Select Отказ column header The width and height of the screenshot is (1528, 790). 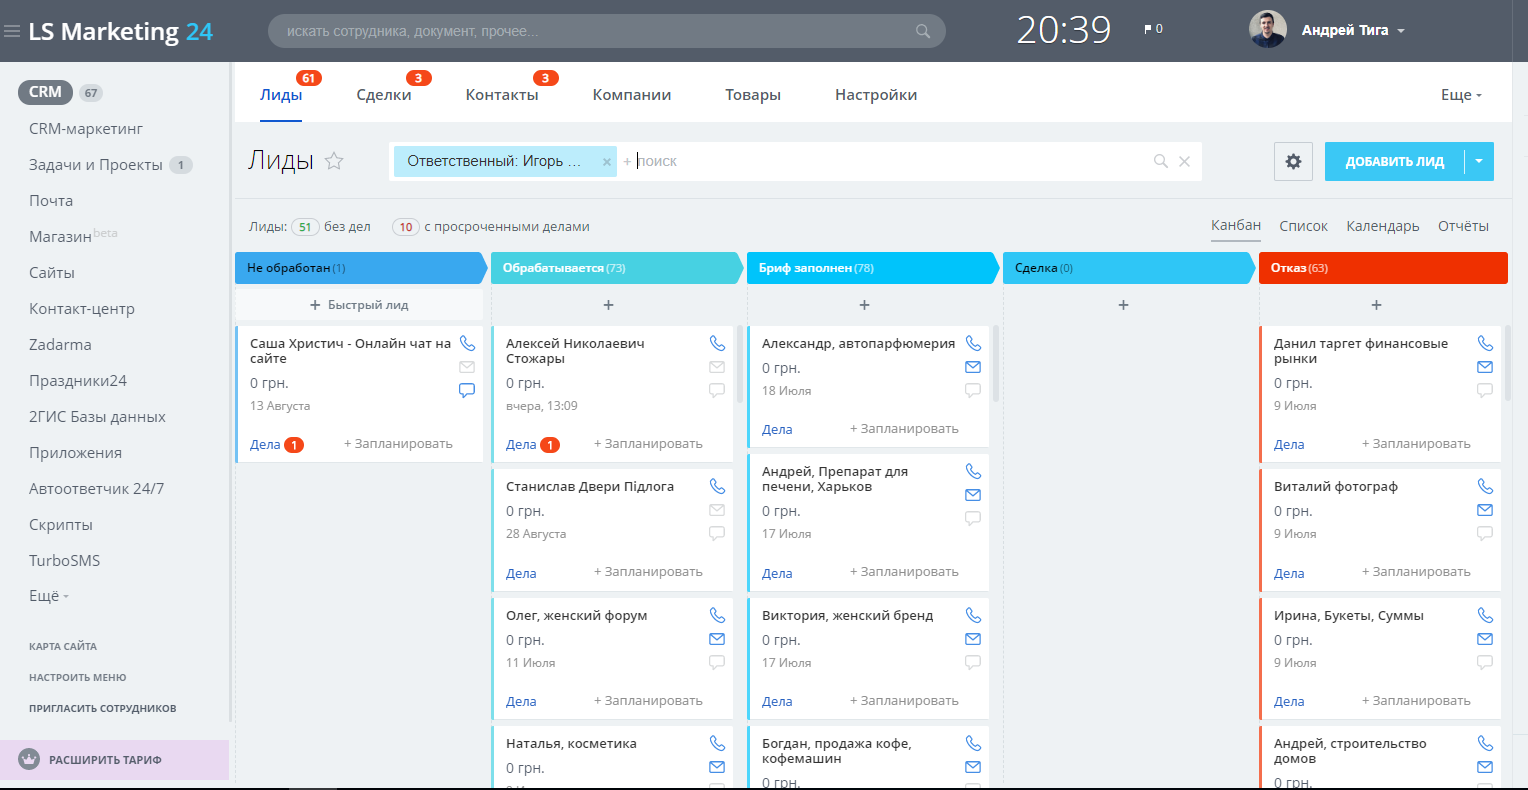[x=1383, y=268]
